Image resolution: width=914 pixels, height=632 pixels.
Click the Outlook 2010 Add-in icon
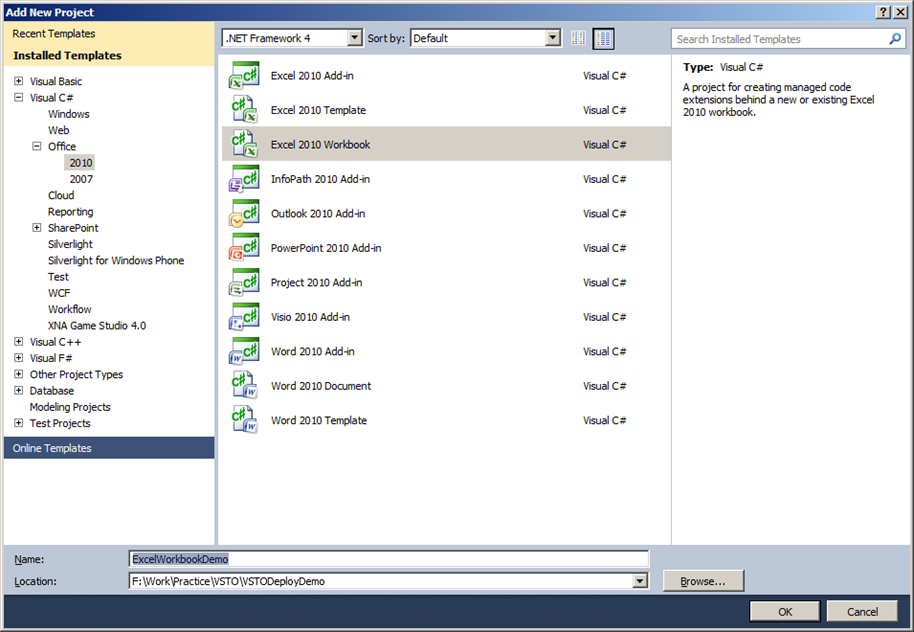pyautogui.click(x=244, y=213)
